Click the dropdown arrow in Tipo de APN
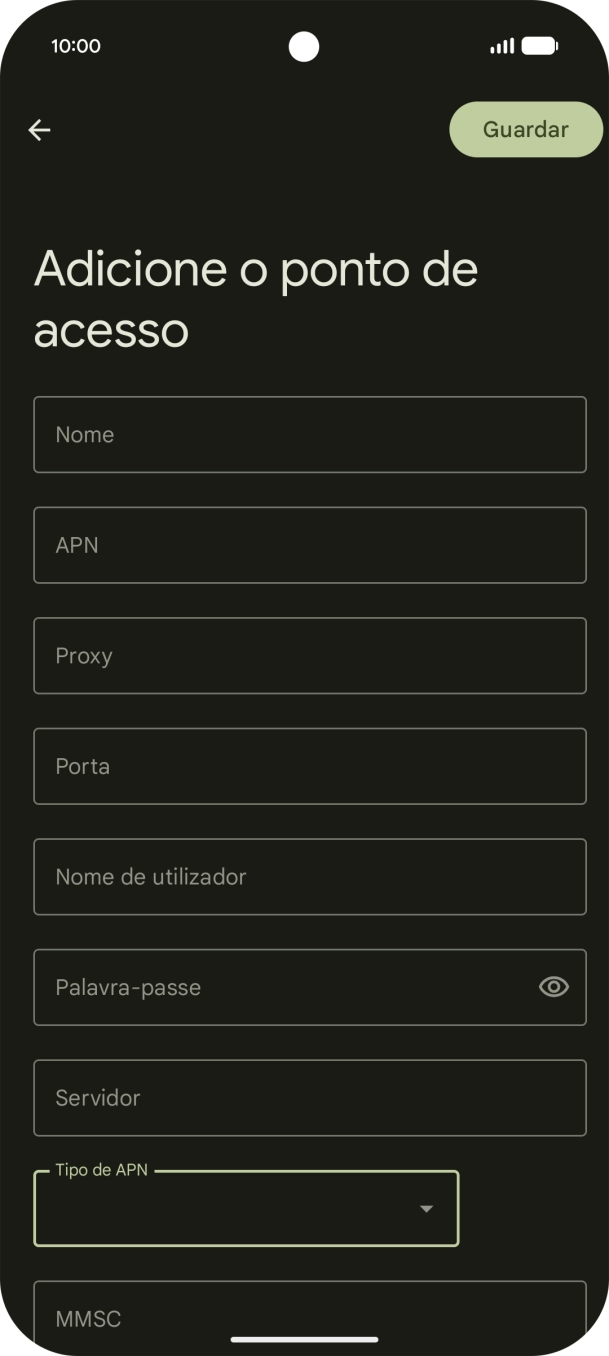The width and height of the screenshot is (609, 1356). [427, 1209]
